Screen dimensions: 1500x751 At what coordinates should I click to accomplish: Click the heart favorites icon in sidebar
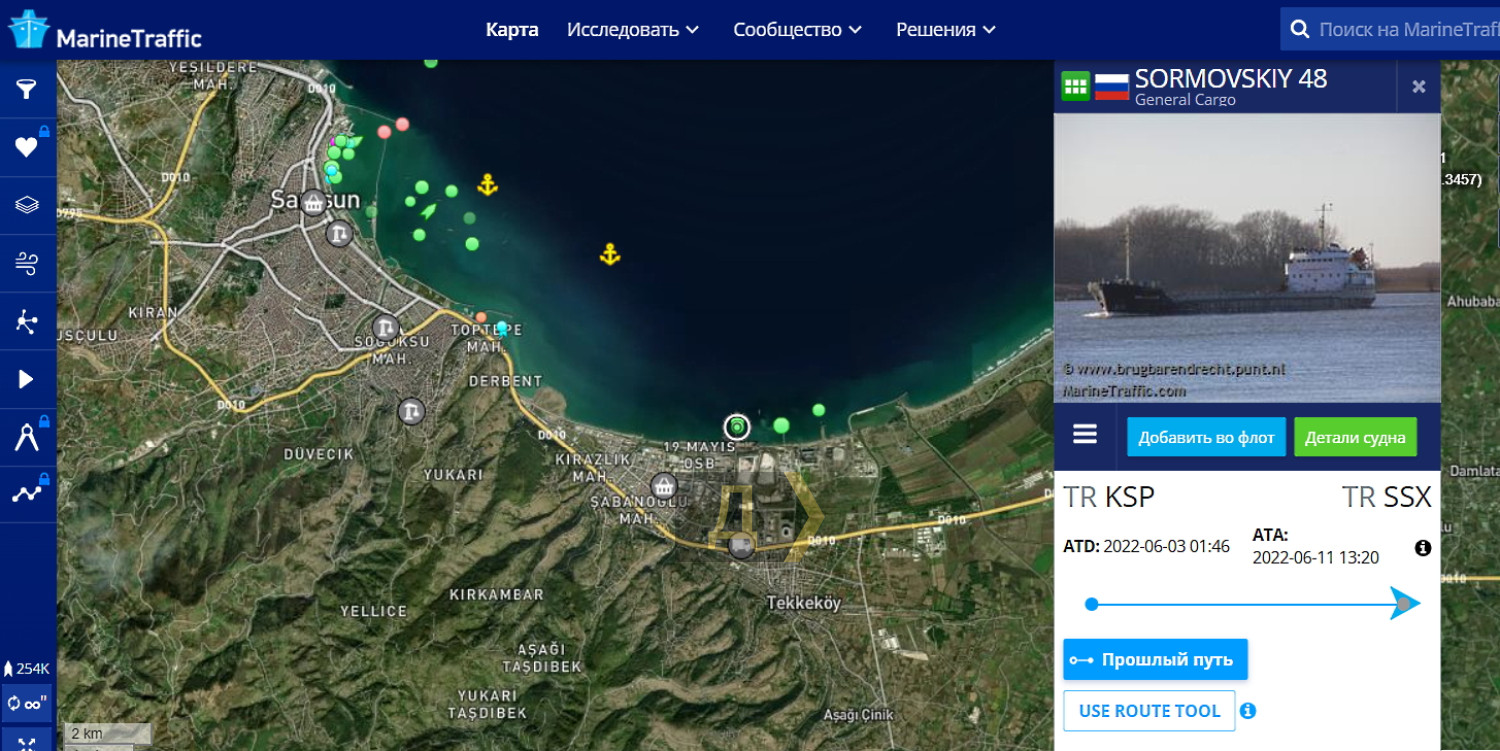click(26, 148)
